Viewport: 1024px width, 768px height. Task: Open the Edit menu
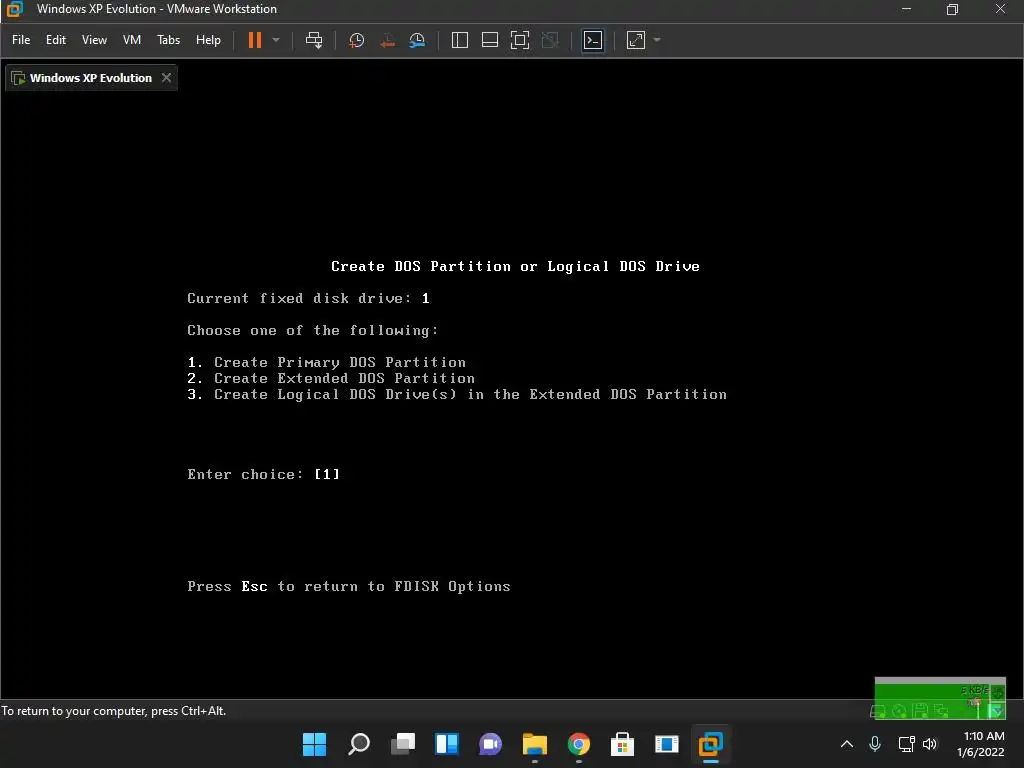56,40
